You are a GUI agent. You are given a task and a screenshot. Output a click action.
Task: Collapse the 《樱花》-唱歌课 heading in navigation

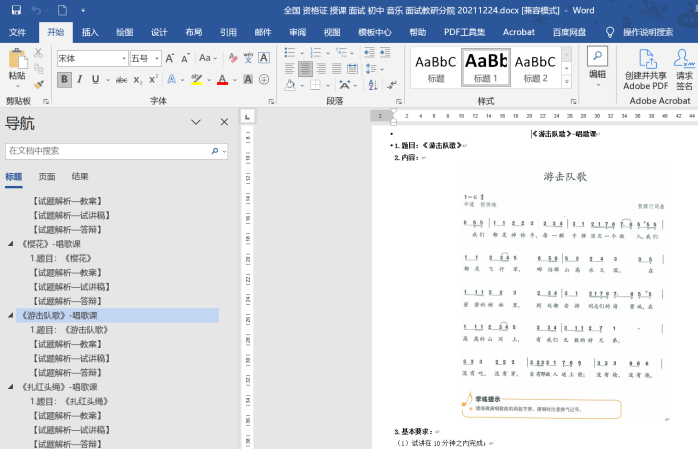pos(10,243)
